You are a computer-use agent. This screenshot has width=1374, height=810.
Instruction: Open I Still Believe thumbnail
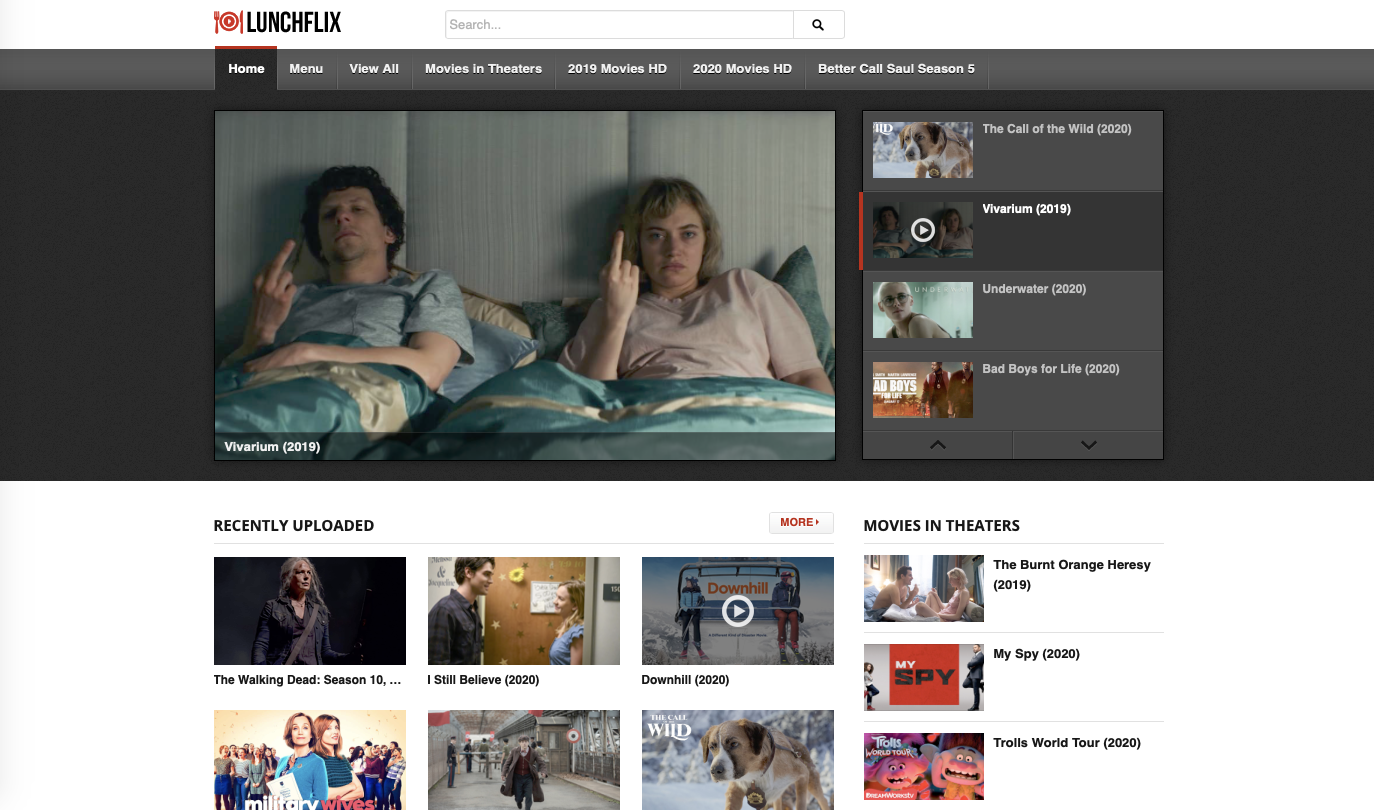[x=524, y=611]
